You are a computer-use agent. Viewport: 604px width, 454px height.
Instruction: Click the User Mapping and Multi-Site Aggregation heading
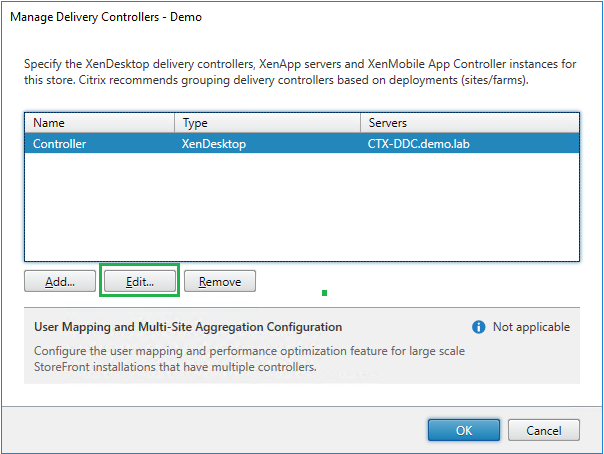click(188, 327)
